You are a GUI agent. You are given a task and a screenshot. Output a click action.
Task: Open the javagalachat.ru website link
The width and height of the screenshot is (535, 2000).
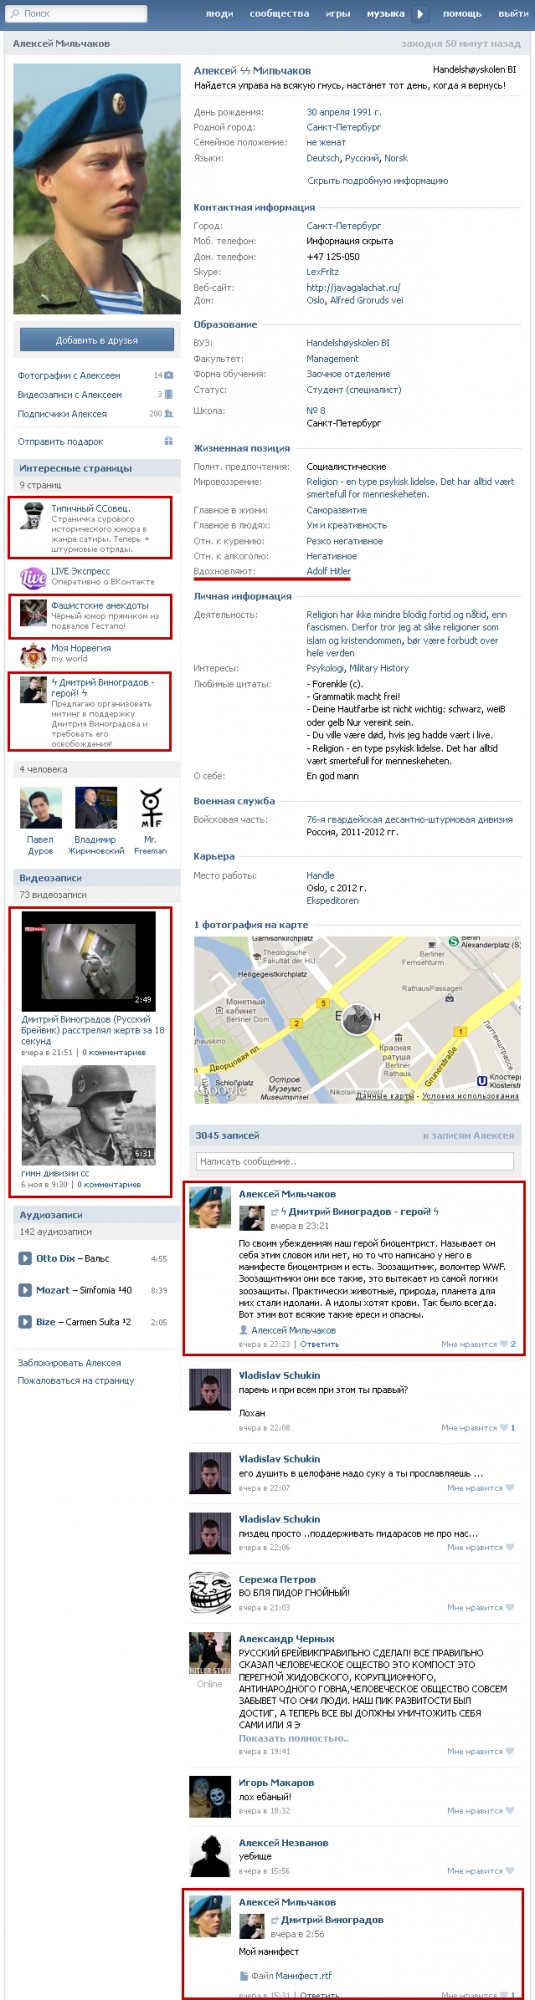pyautogui.click(x=353, y=287)
